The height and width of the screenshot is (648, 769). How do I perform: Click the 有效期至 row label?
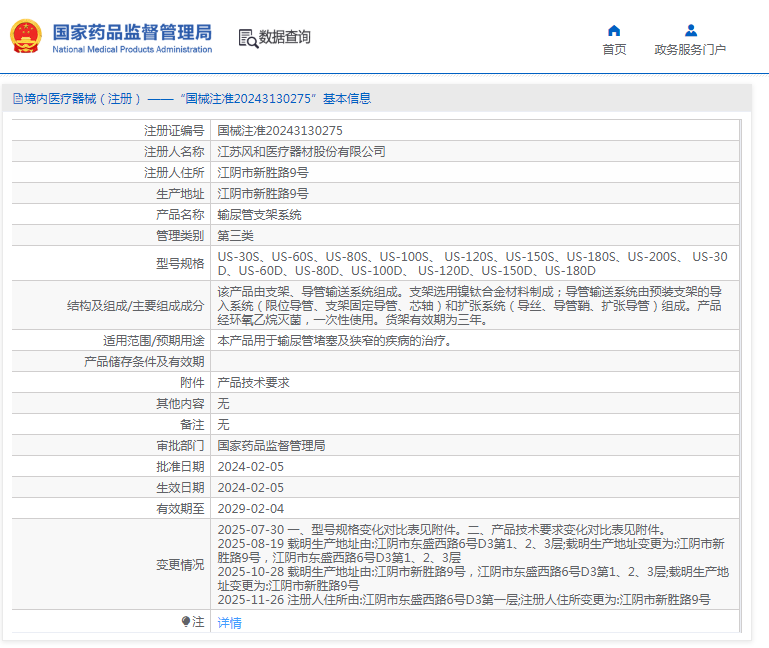[180, 509]
